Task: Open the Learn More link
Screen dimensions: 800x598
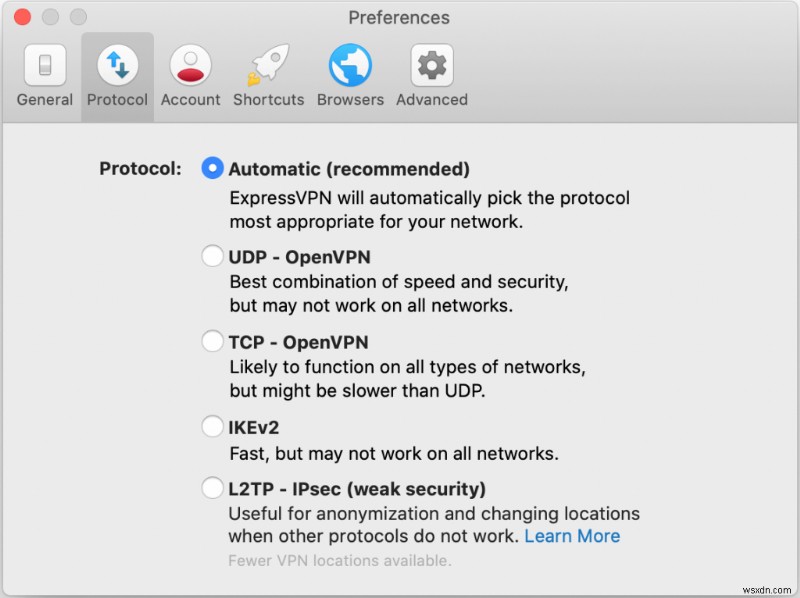Action: (572, 536)
